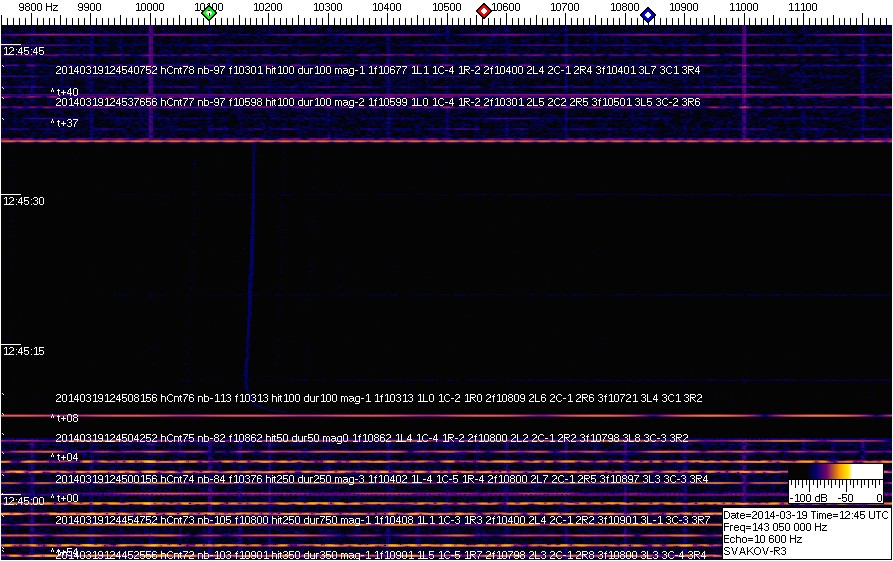Click the ^t+00 event marker
The image size is (893, 561).
[65, 498]
